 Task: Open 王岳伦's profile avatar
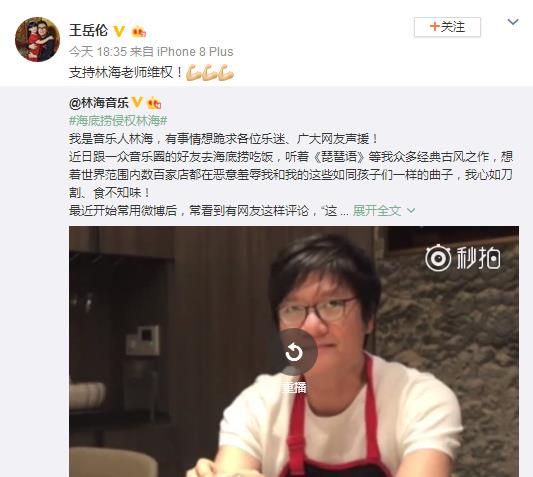coord(37,39)
